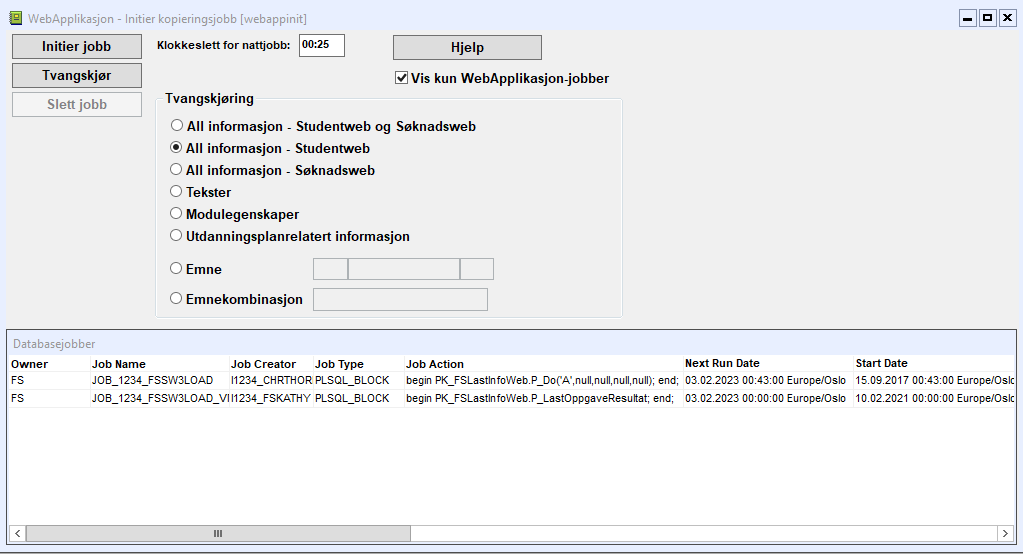Toggle Vis kun WebApplikasjon-jobber checkbox

[x=401, y=78]
